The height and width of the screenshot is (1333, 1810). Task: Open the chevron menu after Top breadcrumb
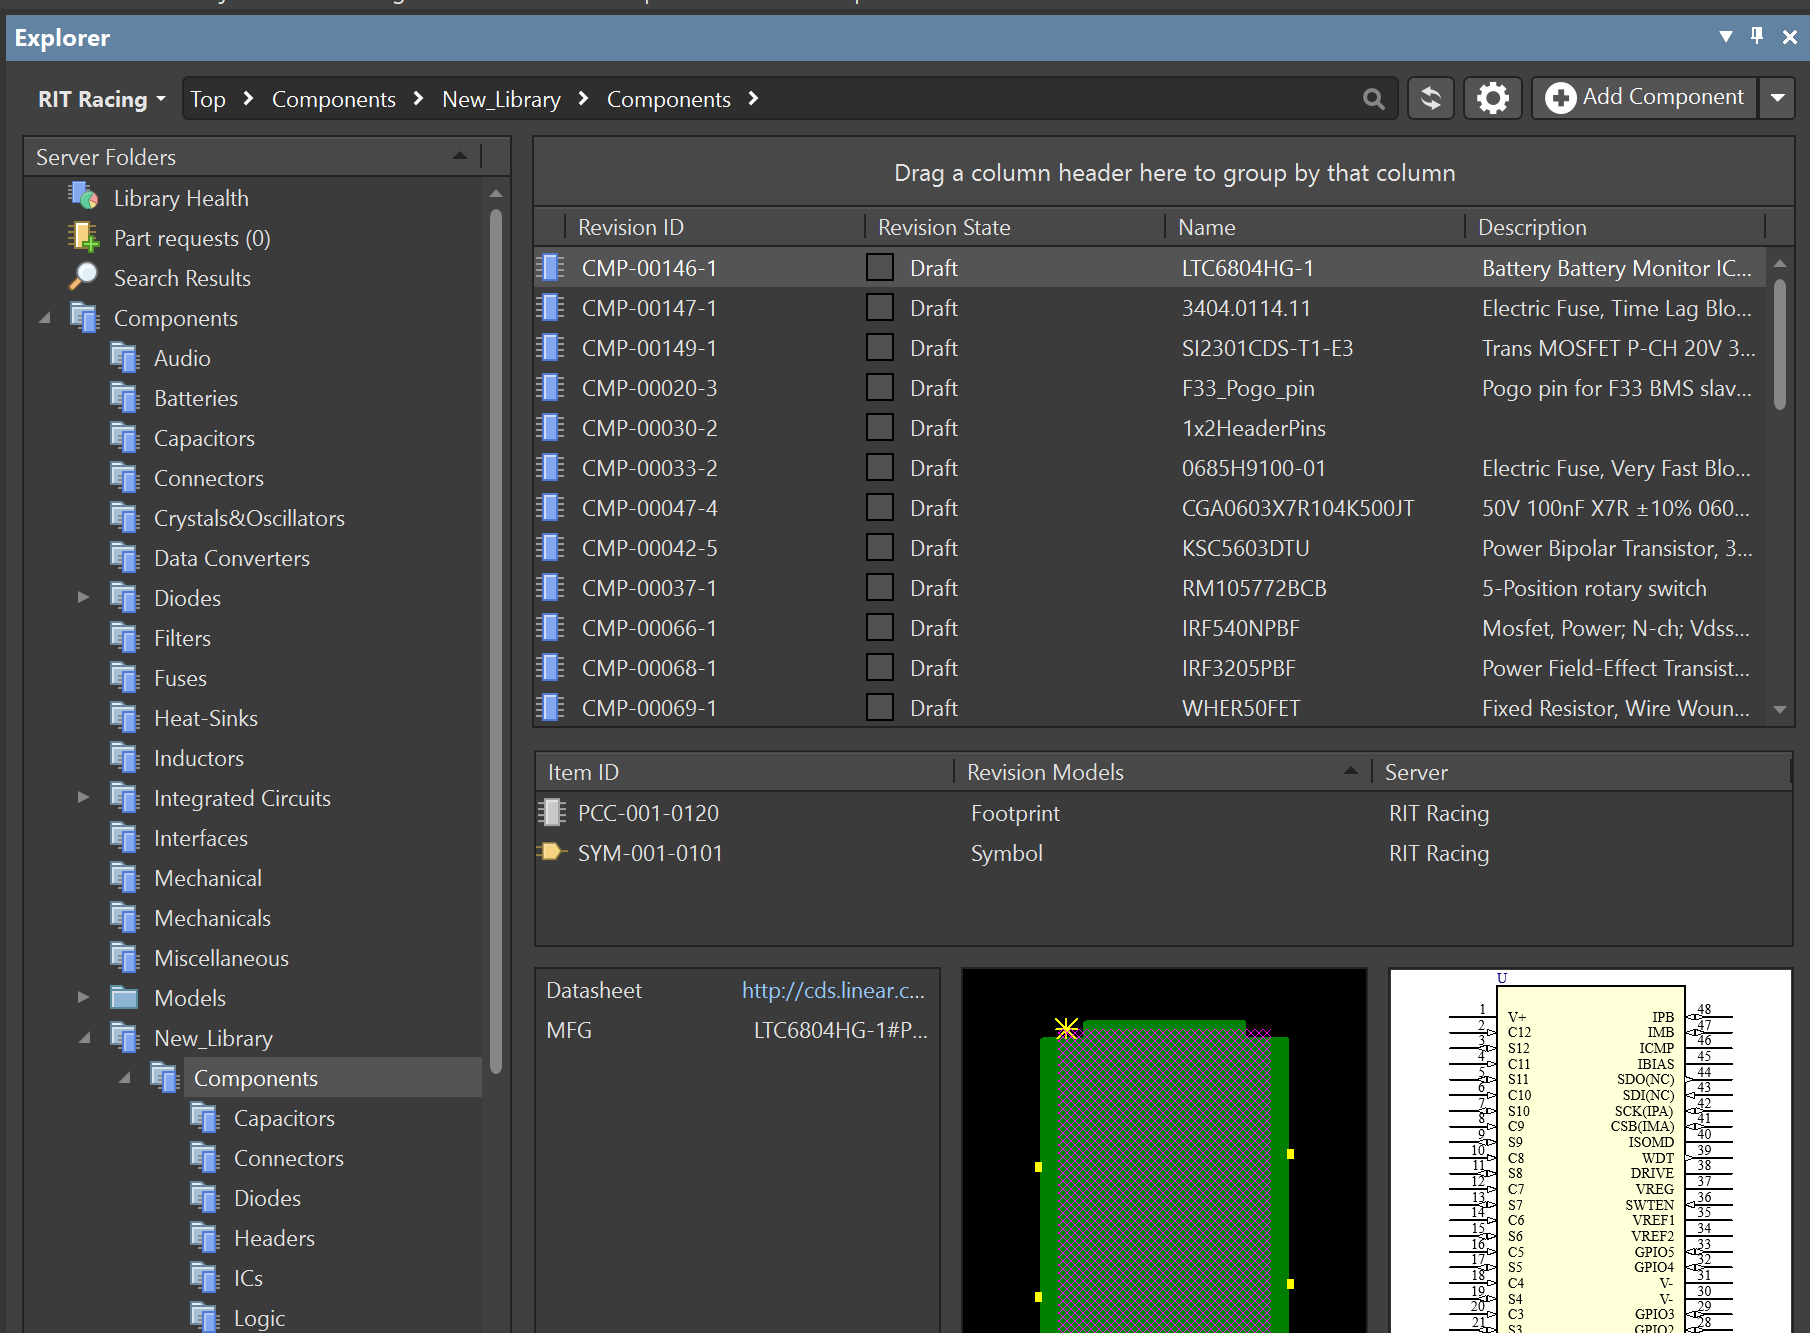248,98
